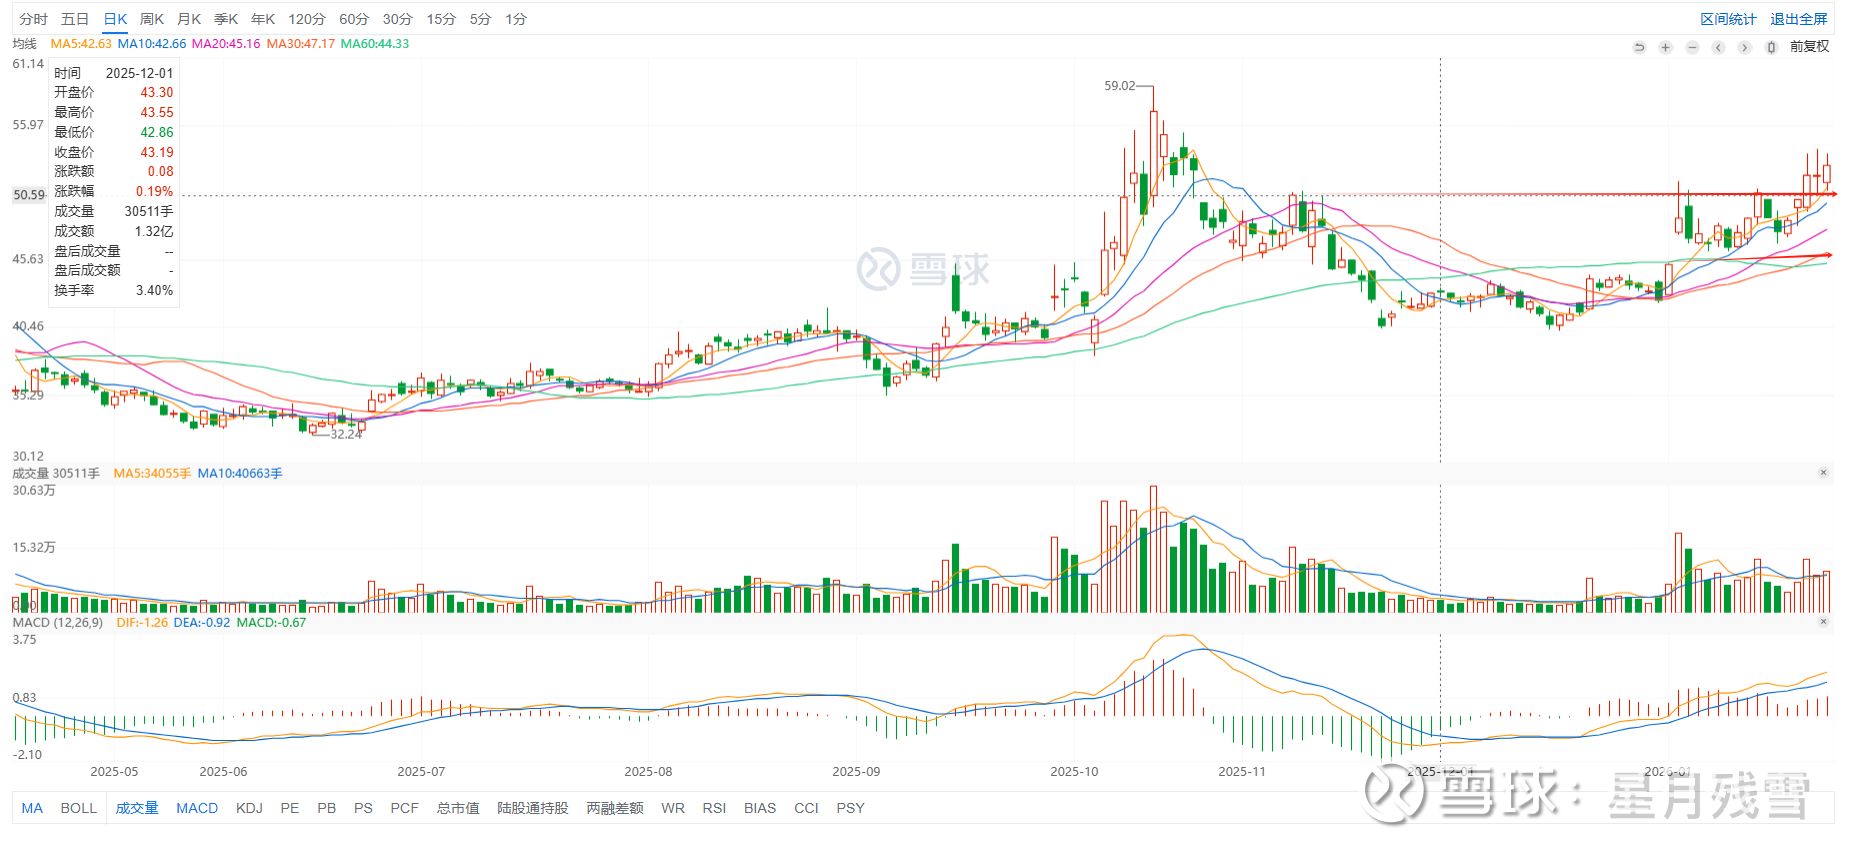The image size is (1865, 852).
Task: Switch to 60分 minute chart
Action: tap(354, 19)
